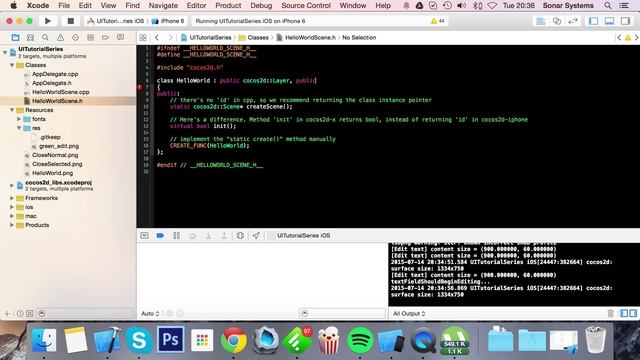Jump to the previous issue arrow
The height and width of the screenshot is (360, 640).
tap(619, 38)
